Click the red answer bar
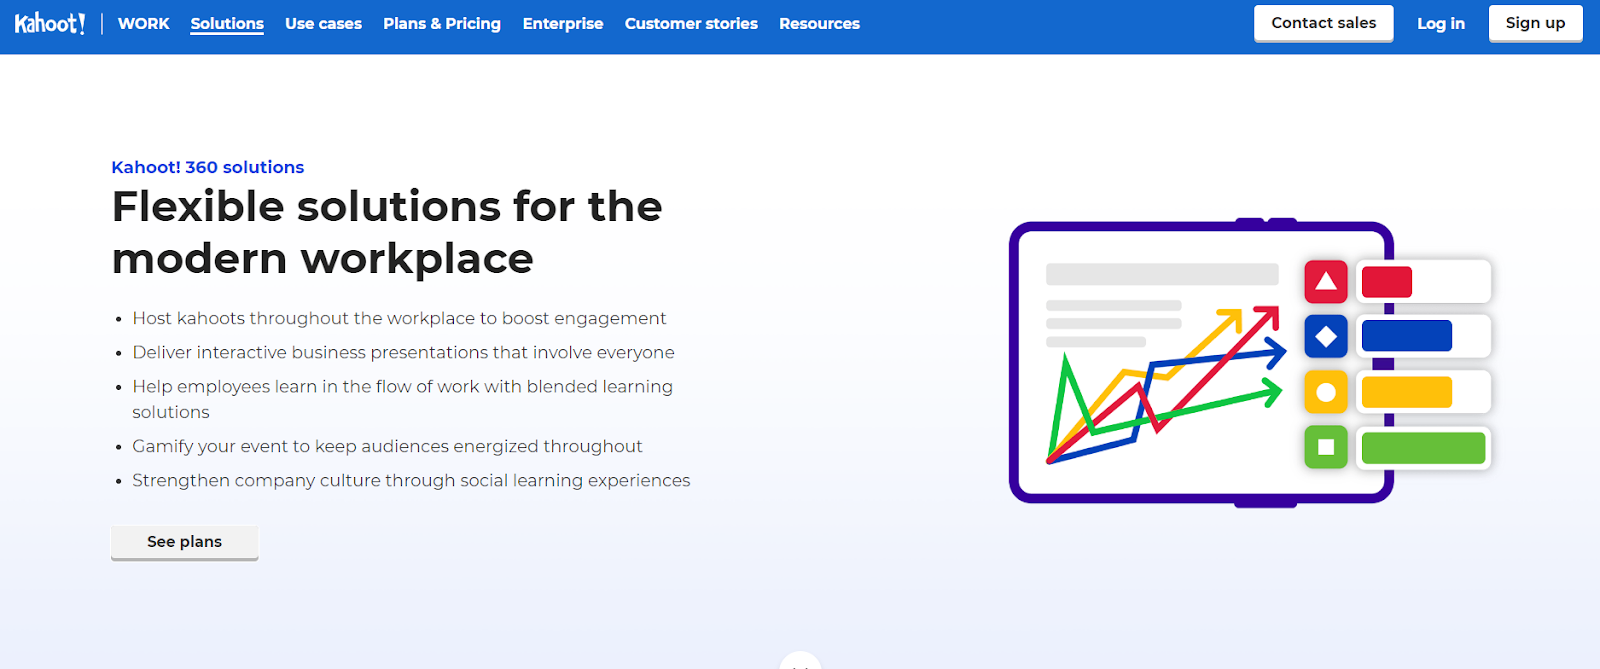This screenshot has width=1600, height=669. (x=1387, y=282)
